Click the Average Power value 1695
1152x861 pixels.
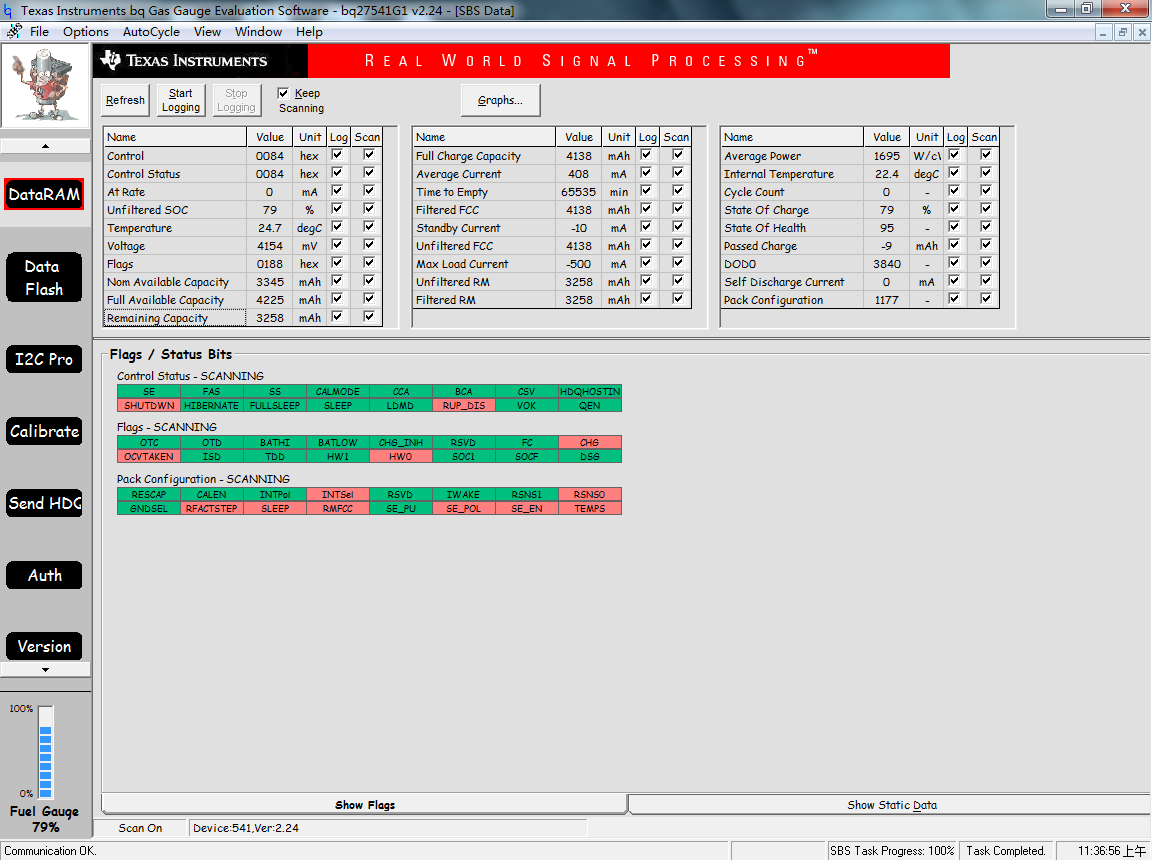click(x=887, y=156)
